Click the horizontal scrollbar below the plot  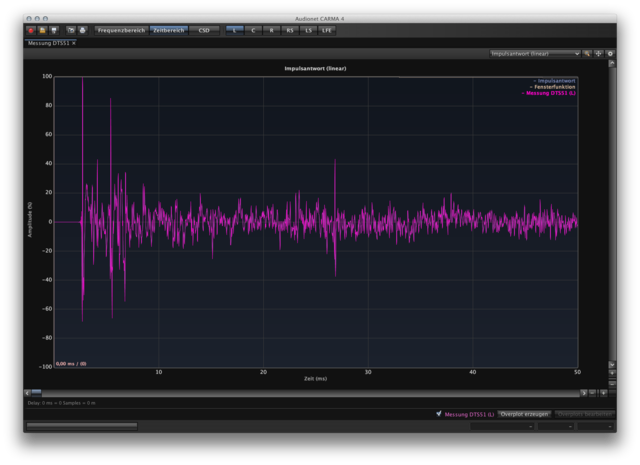coord(300,393)
